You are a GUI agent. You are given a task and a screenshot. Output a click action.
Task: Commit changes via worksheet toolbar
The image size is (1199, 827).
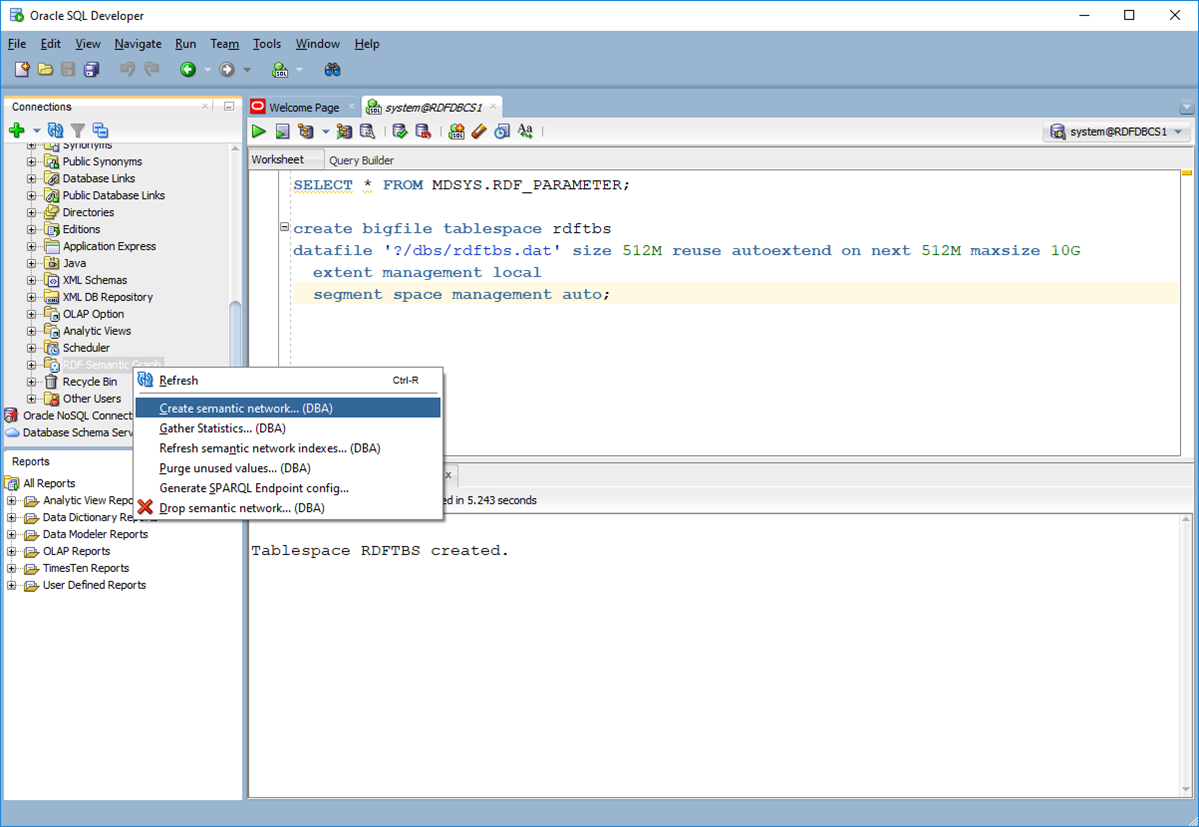[400, 131]
